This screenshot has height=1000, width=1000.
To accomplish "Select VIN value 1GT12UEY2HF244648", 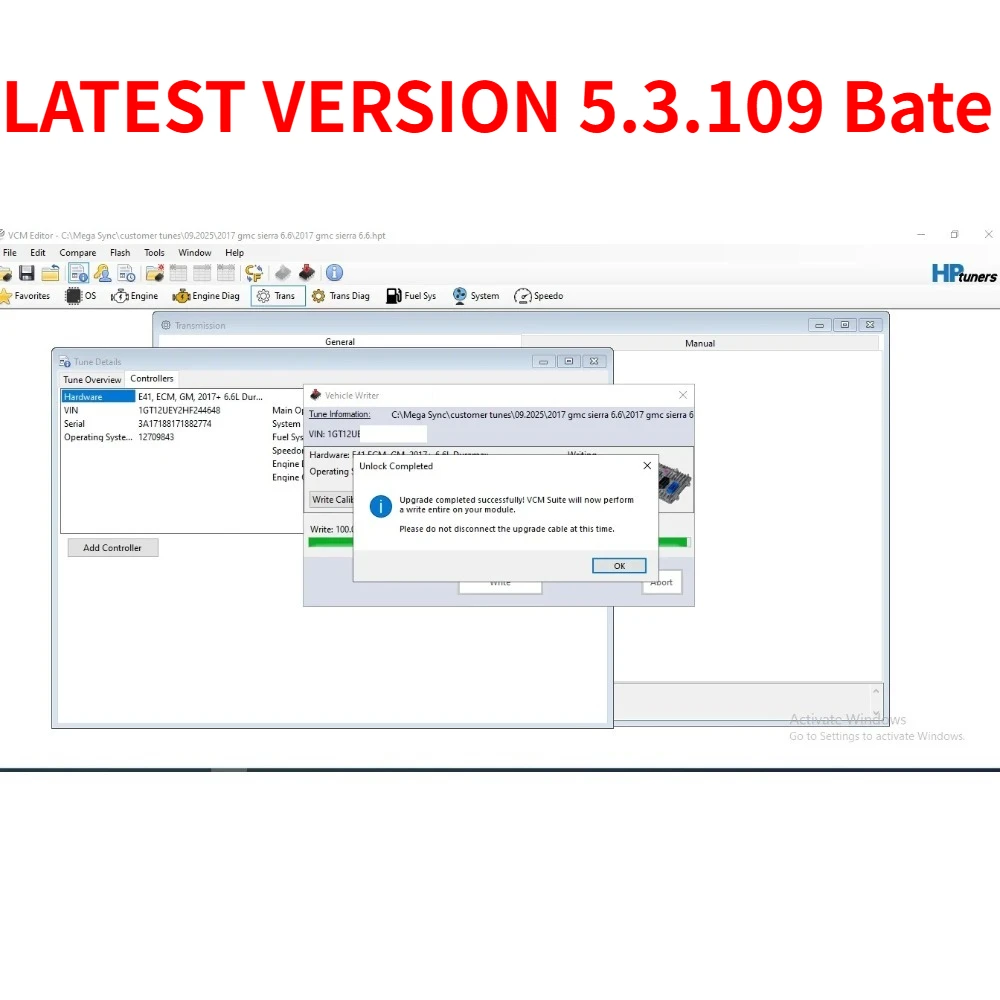I will [x=179, y=410].
